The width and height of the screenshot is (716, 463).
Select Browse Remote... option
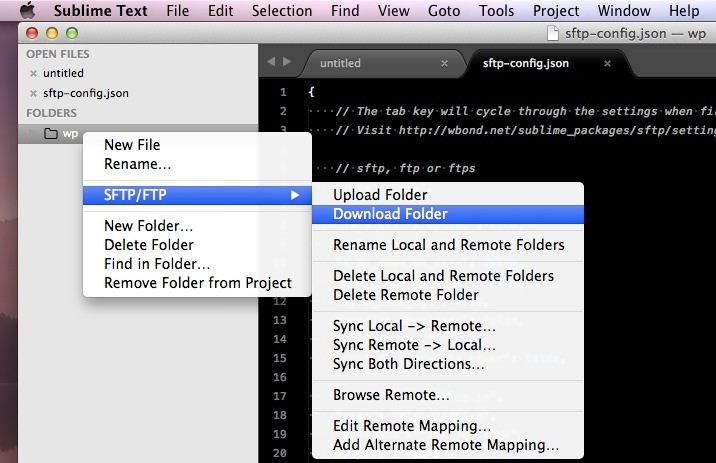tap(448, 395)
